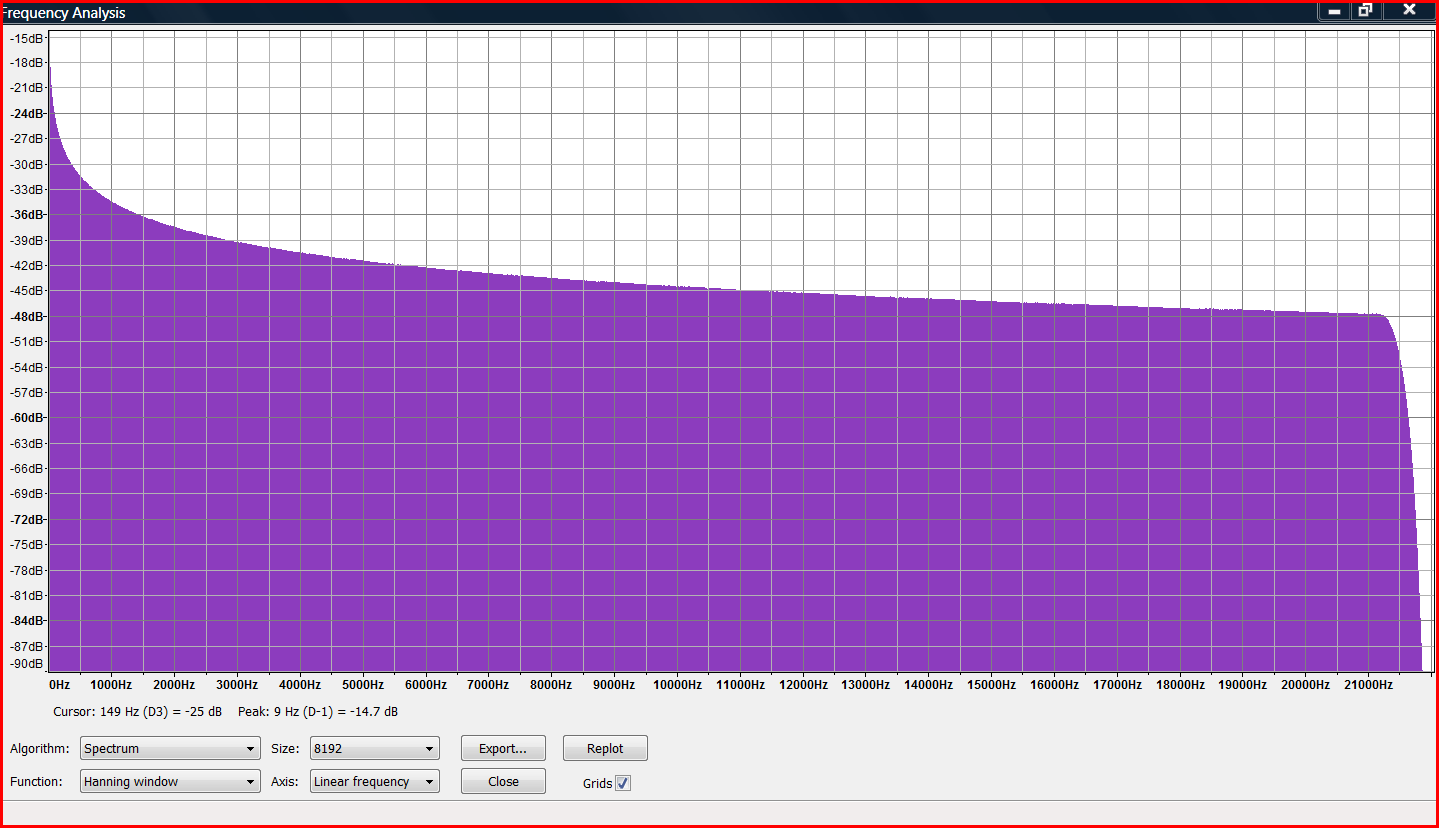Click the '1000Hz' frequency axis label
Image resolution: width=1439 pixels, height=828 pixels.
click(111, 685)
